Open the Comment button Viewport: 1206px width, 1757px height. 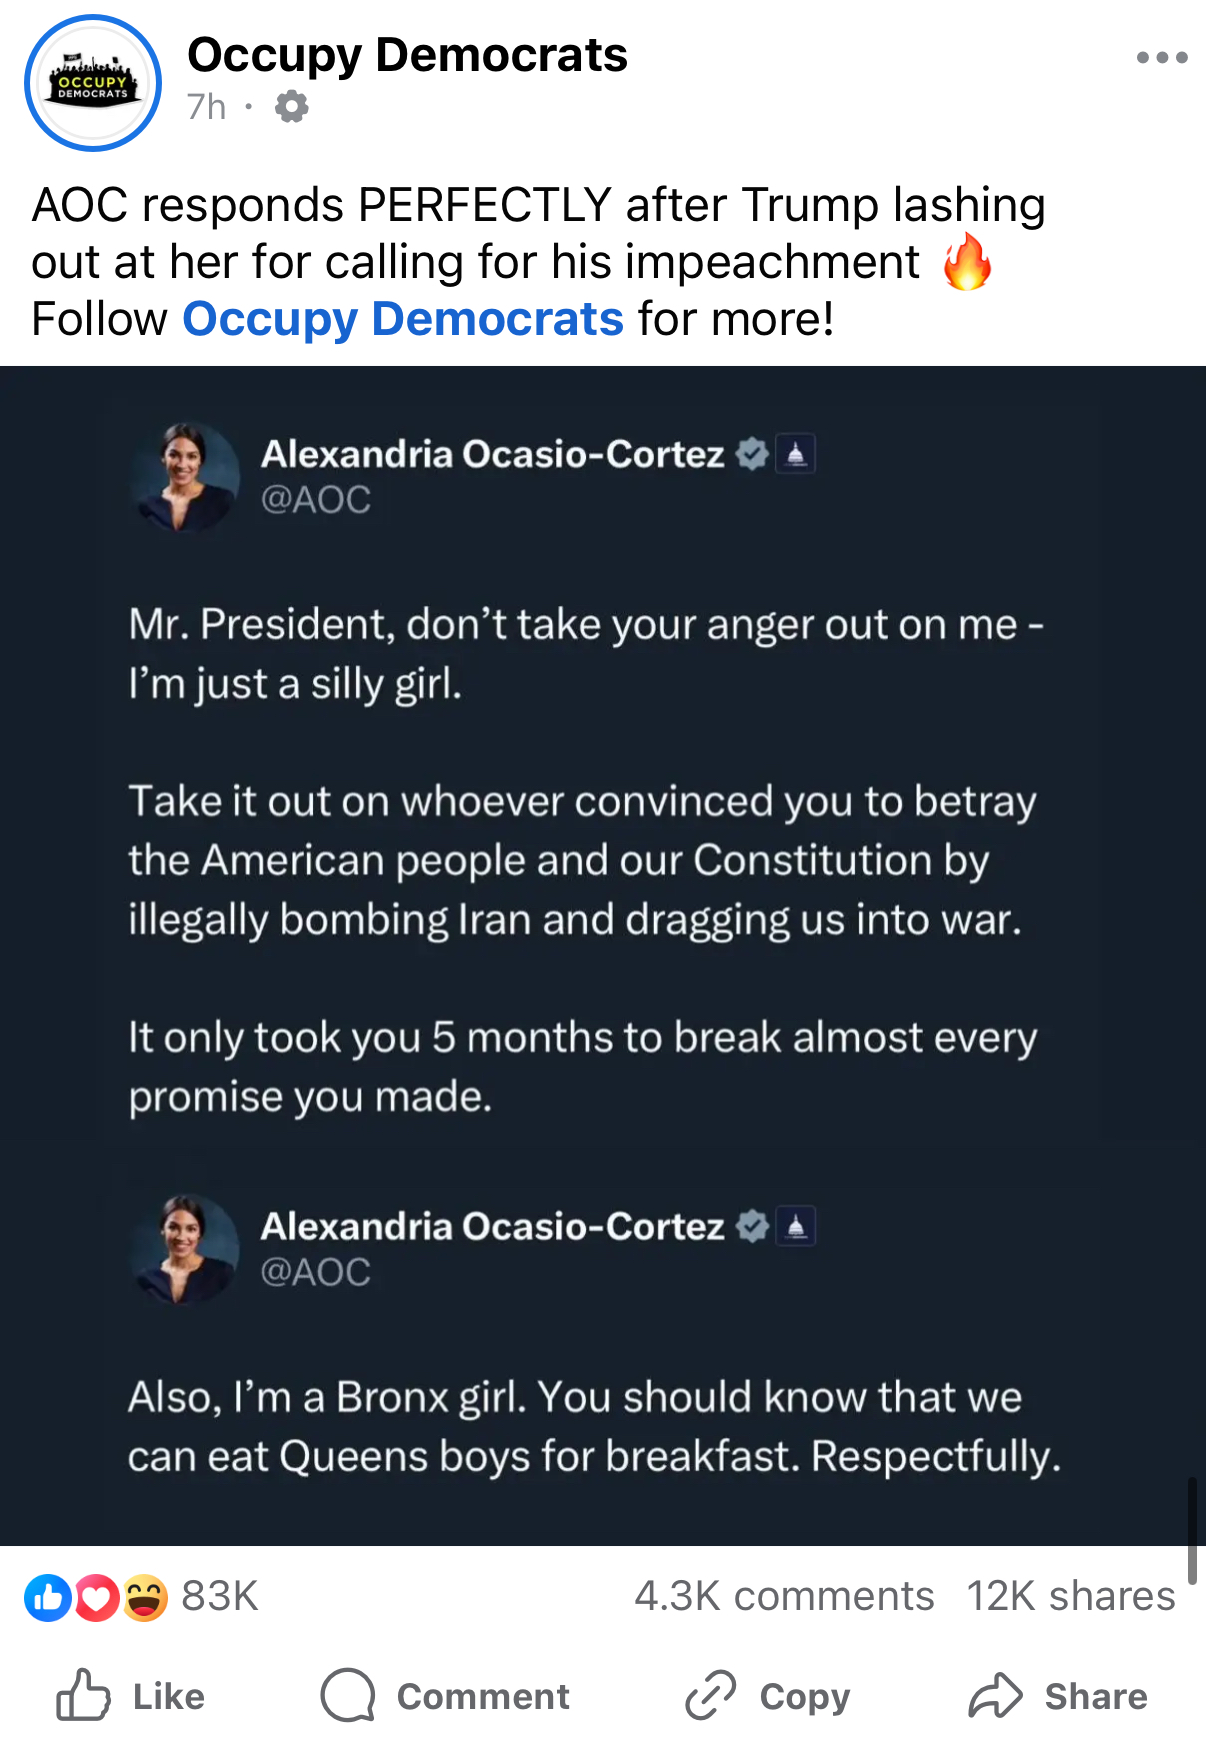tap(445, 1696)
